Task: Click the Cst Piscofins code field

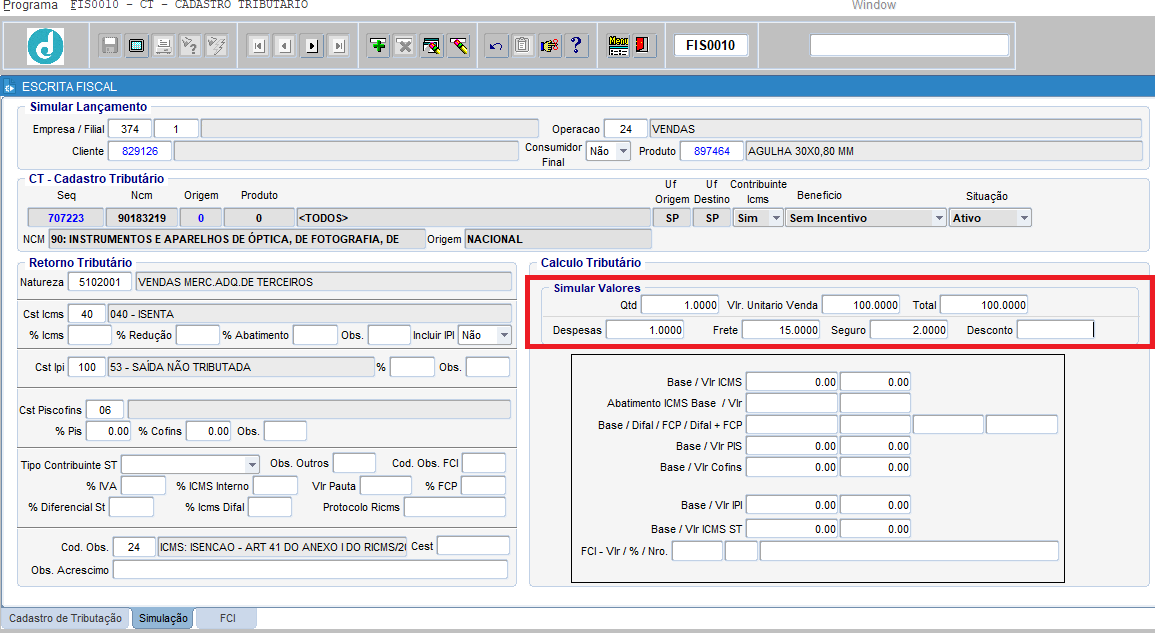Action: tap(105, 410)
